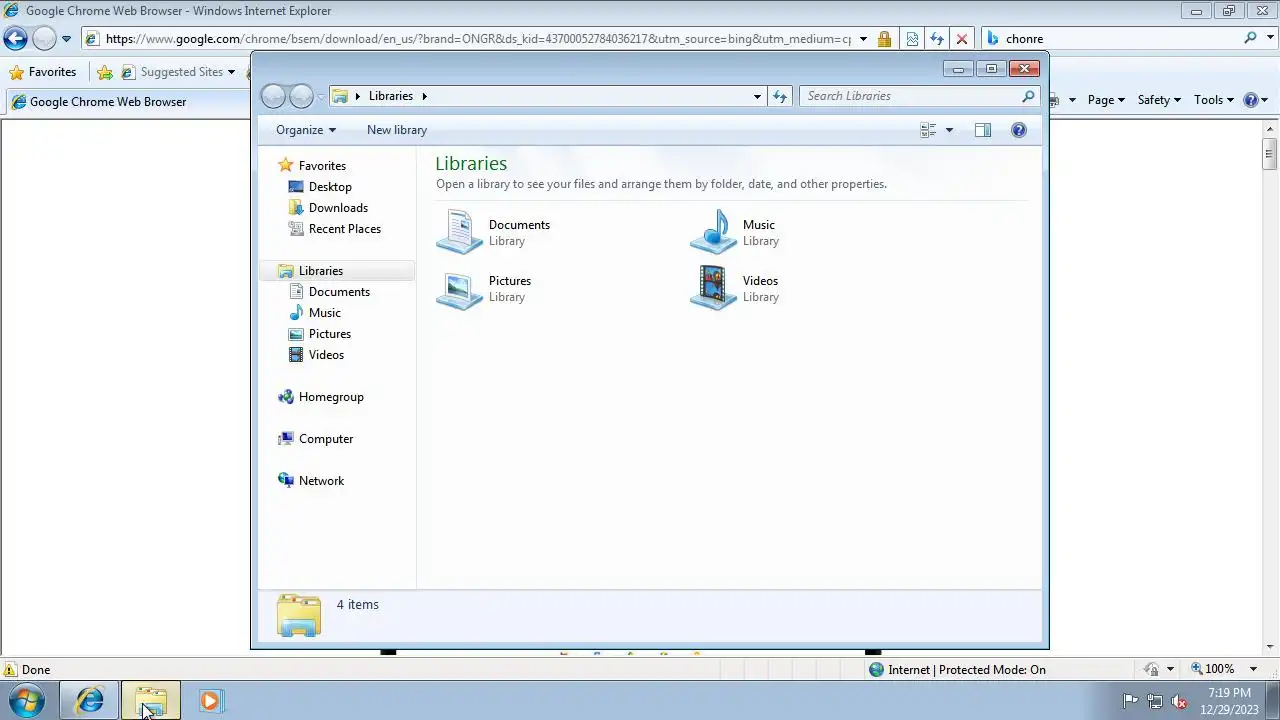Select Favorites in navigation pane

click(322, 166)
